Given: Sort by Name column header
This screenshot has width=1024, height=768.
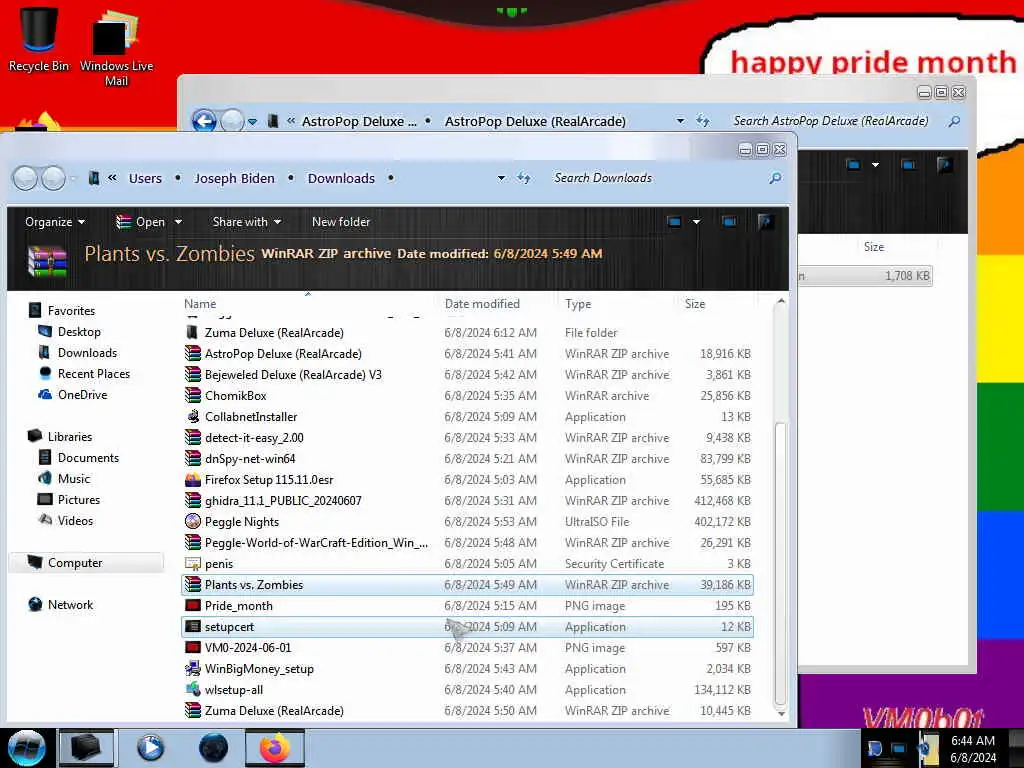Looking at the screenshot, I should point(200,304).
